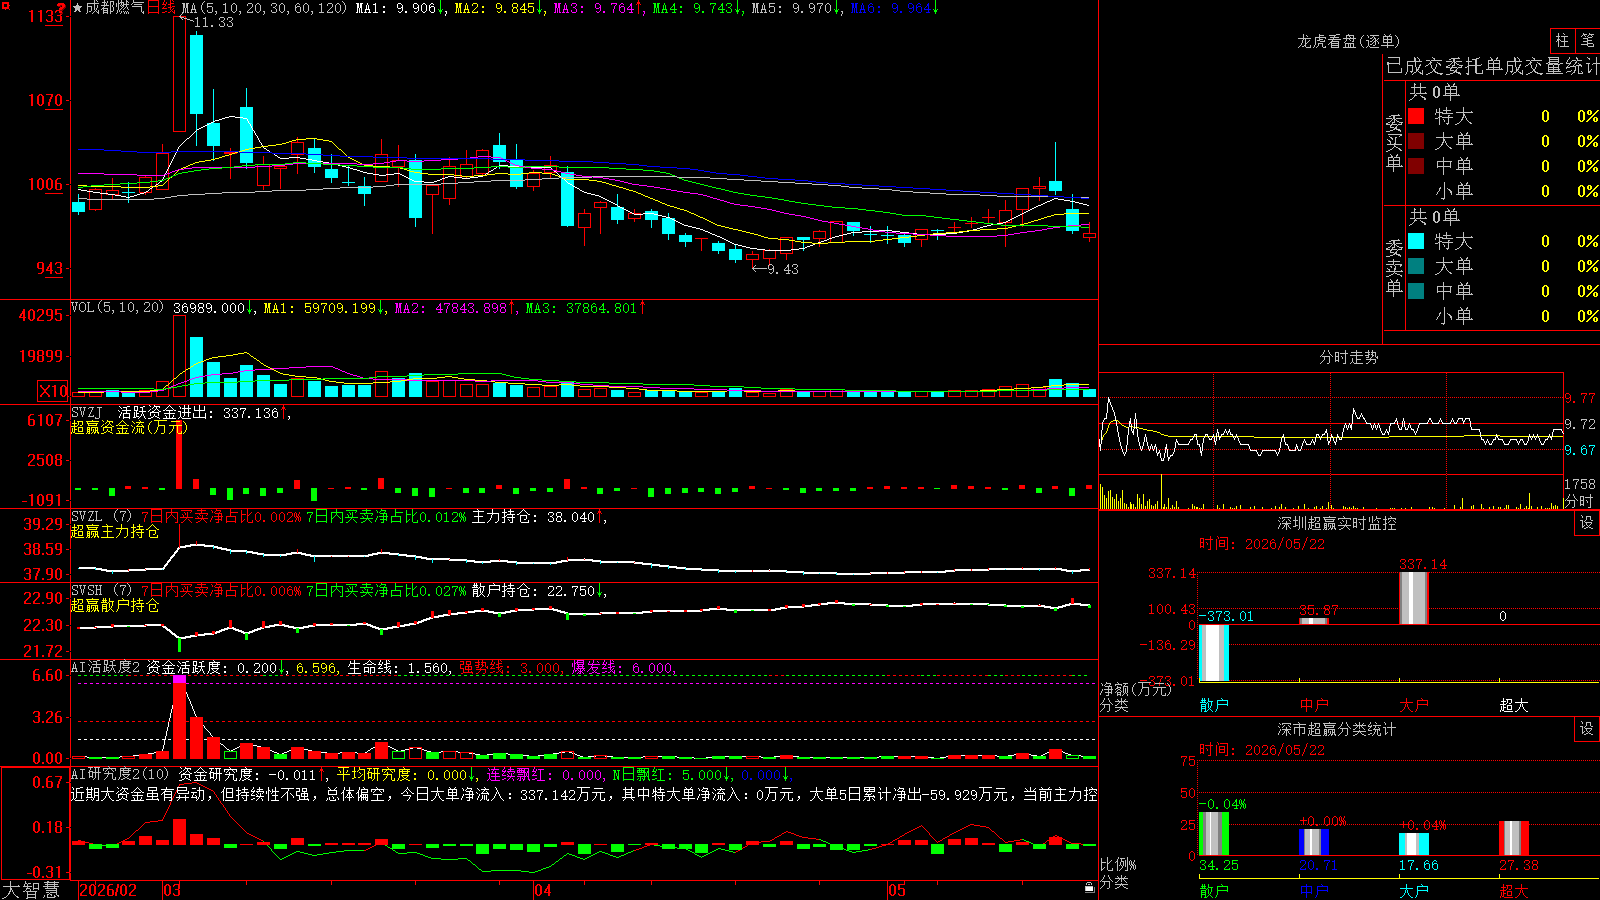
Task: Click the cyan 大户 bar showing 17.66
Action: click(1414, 844)
